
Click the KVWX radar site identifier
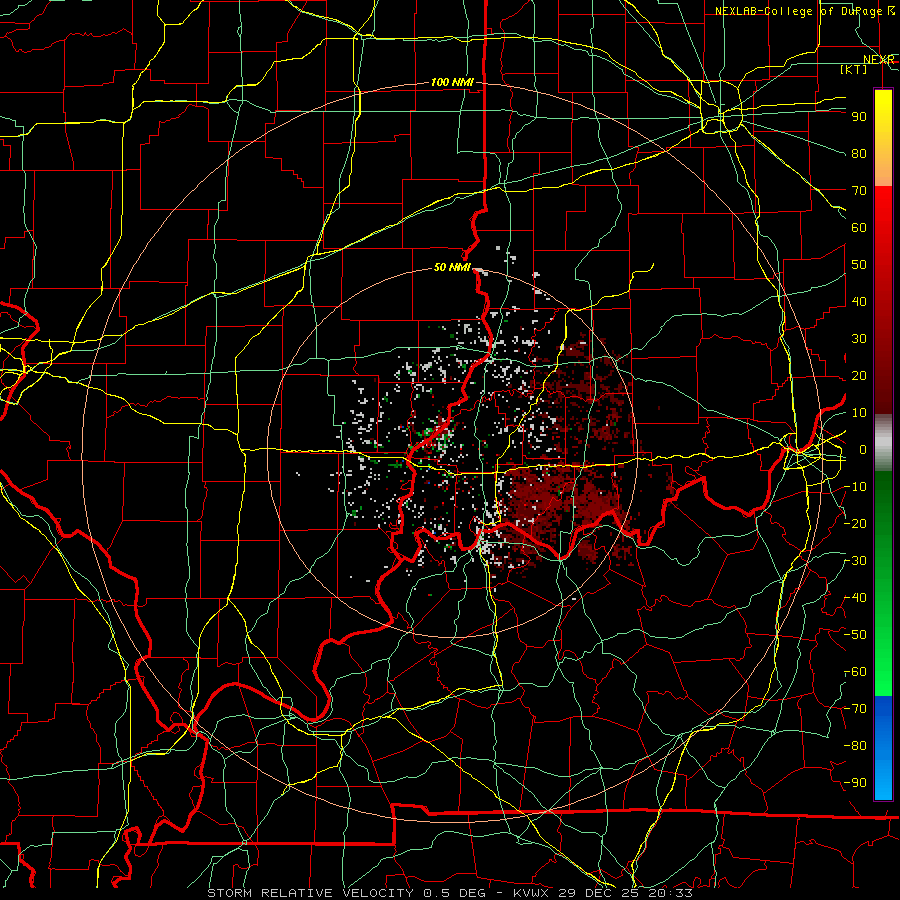click(533, 893)
